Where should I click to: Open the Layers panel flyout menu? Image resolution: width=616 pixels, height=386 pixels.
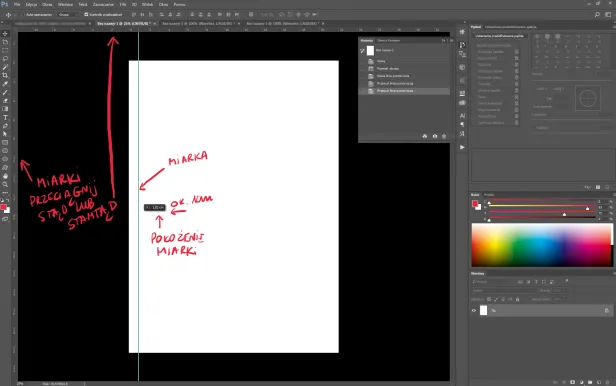tap(614, 273)
